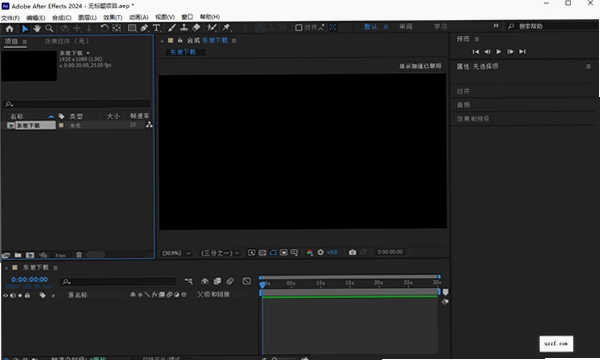Click the show channel RGB icon
Image resolution: width=600 pixels, height=360 pixels.
[x=310, y=252]
